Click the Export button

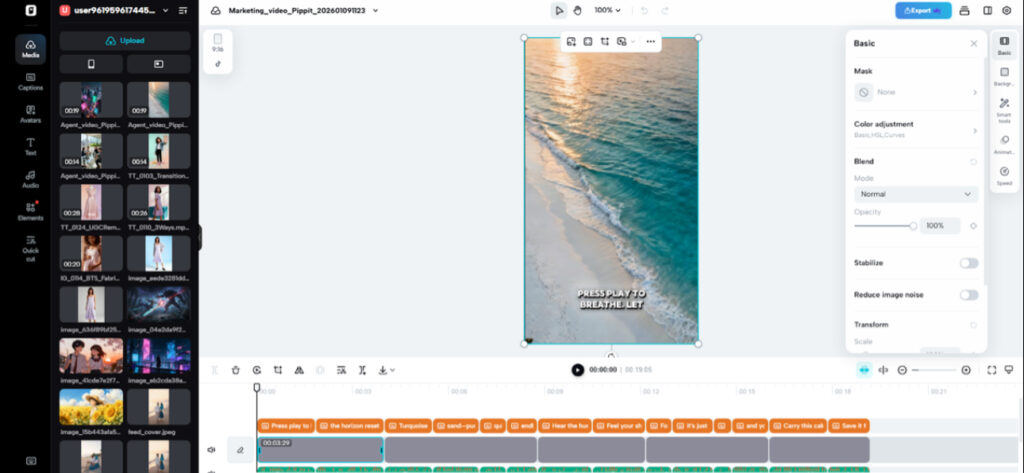[923, 10]
